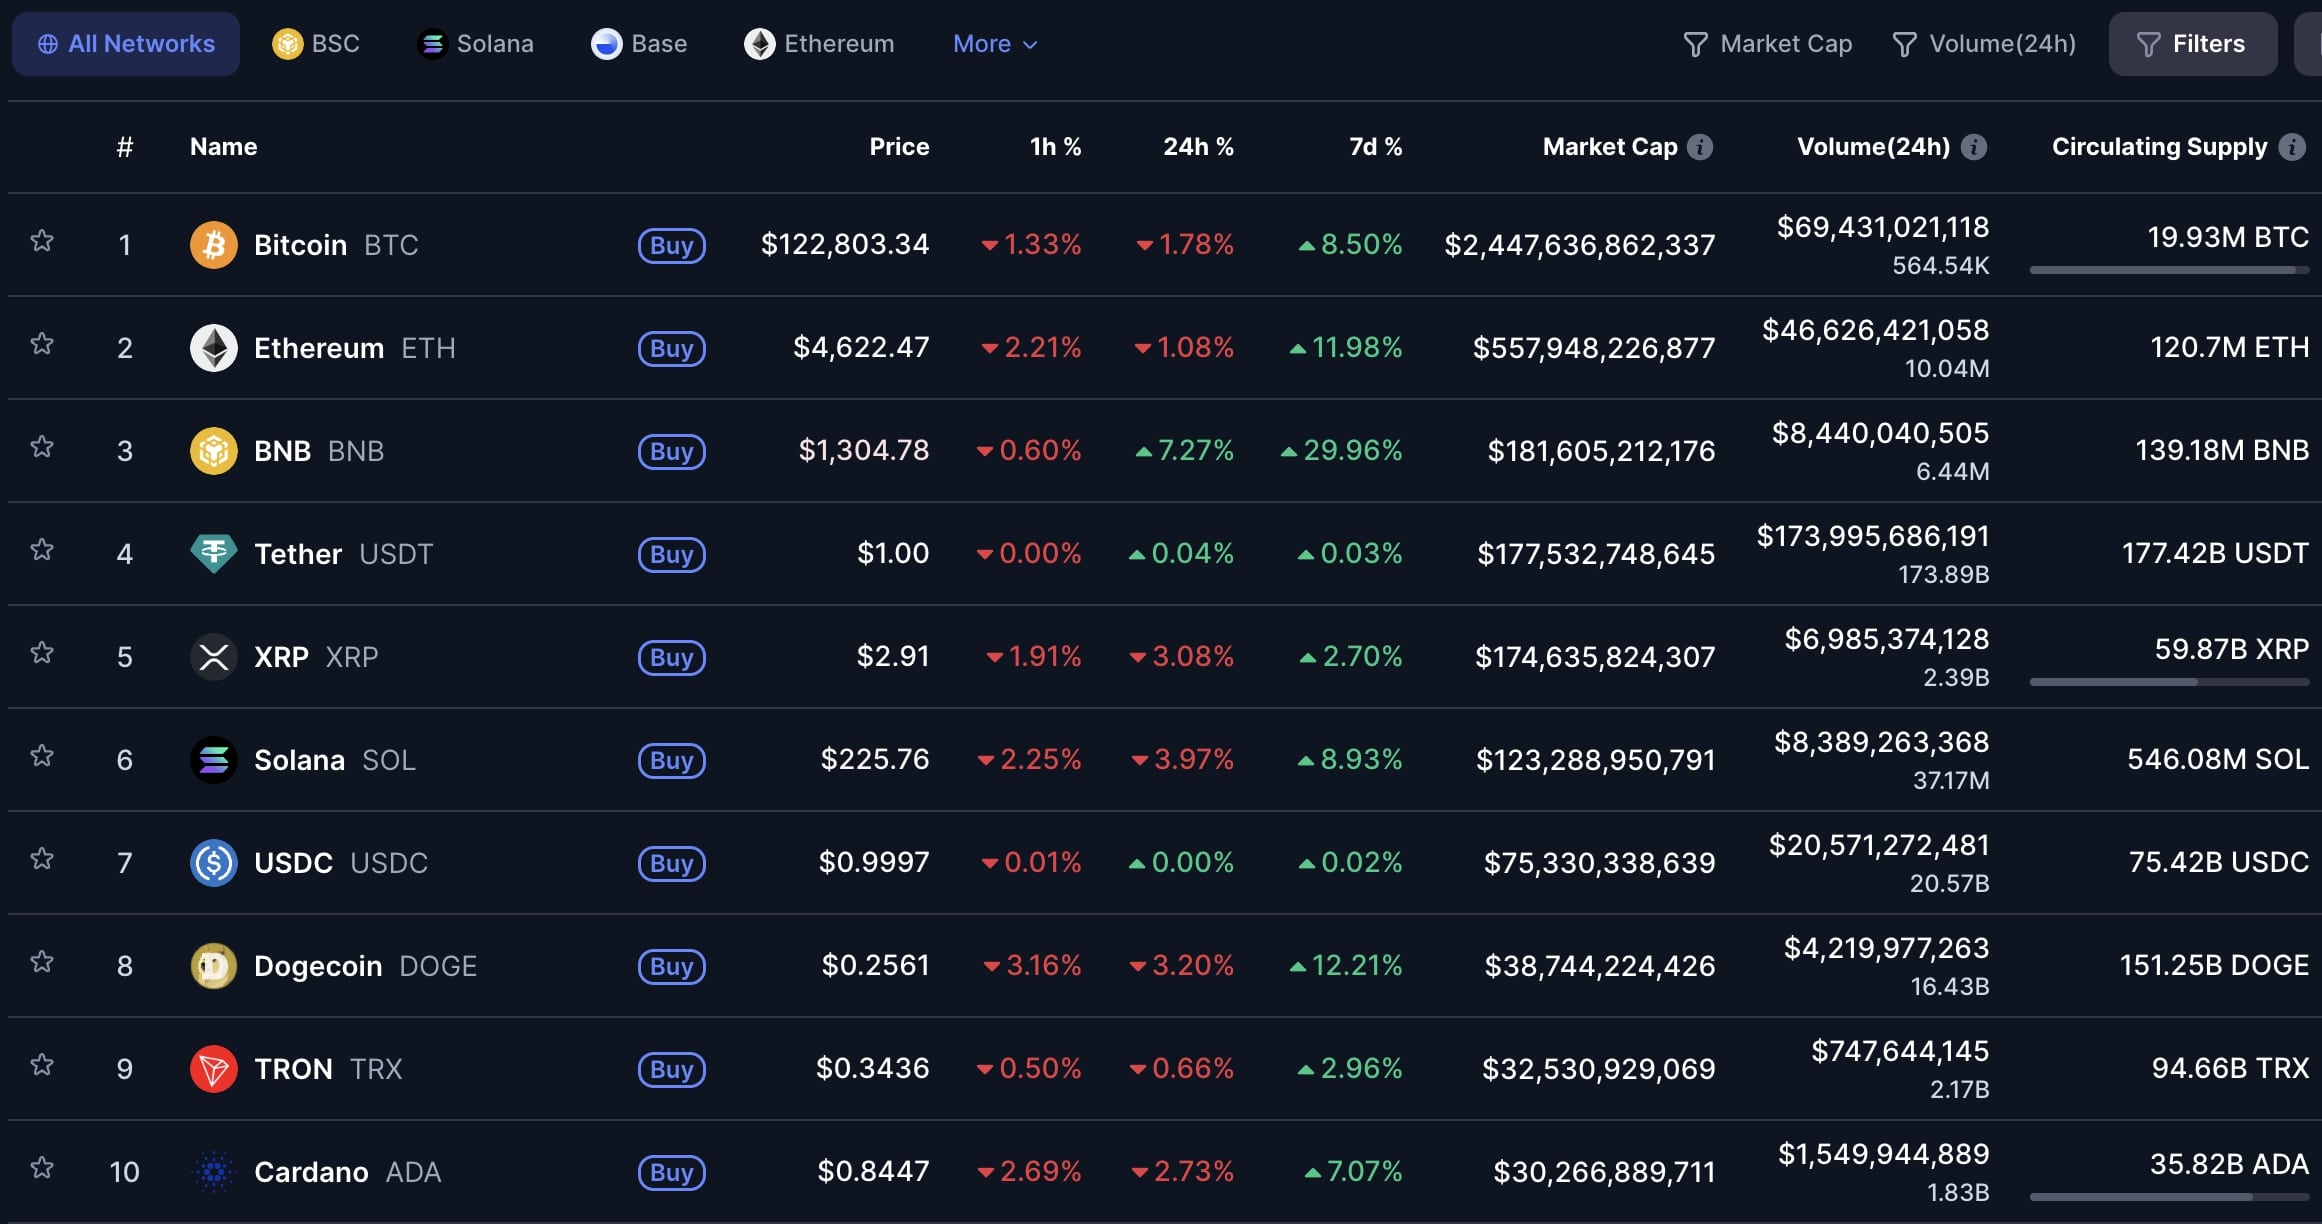This screenshot has height=1224, width=2322.
Task: Click Buy for USDC
Action: tap(672, 864)
